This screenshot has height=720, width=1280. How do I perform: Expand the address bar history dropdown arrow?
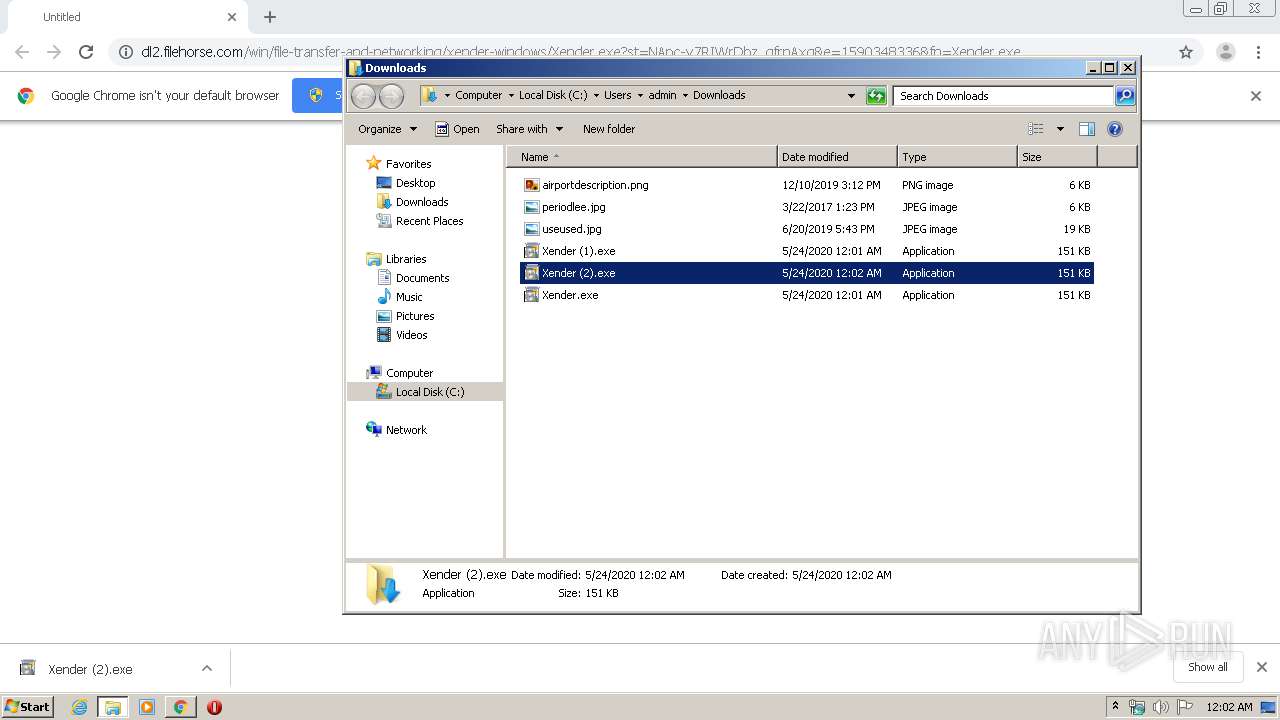[x=851, y=96]
